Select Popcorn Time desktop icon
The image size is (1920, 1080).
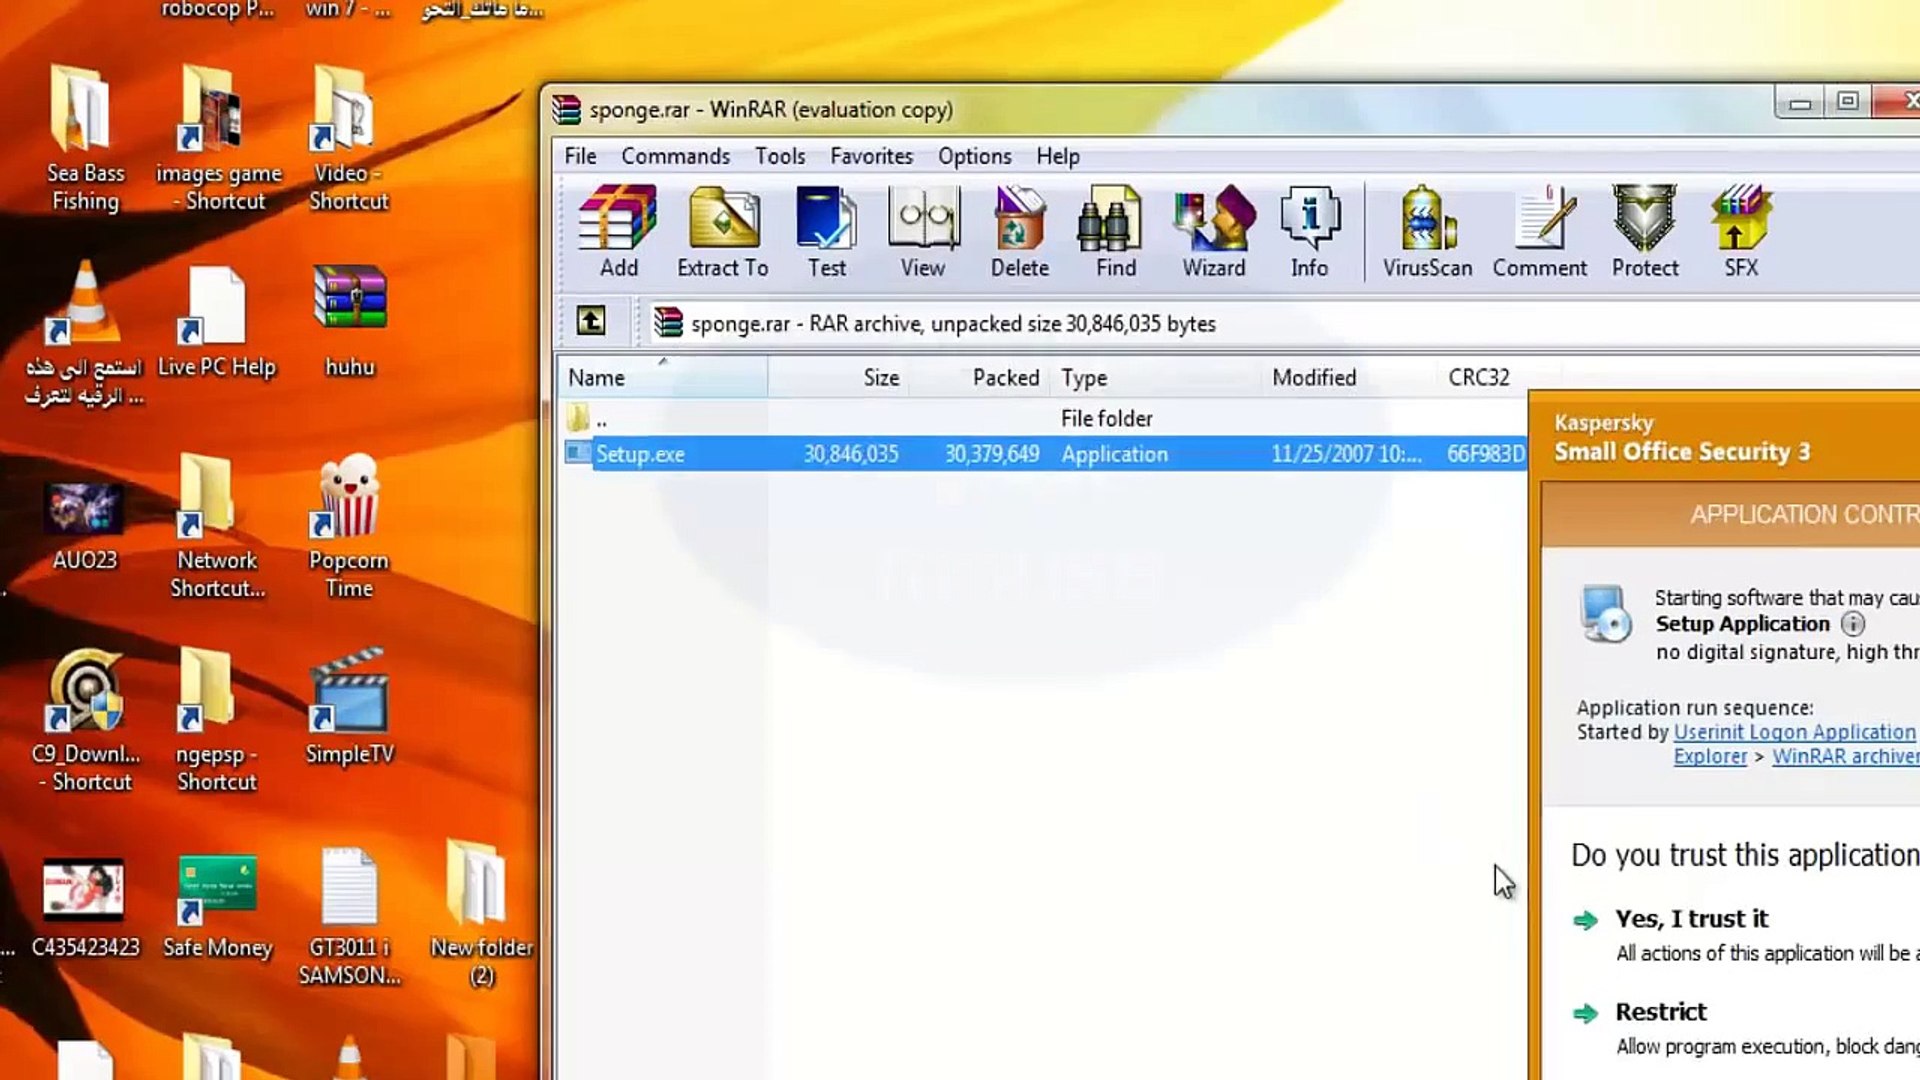coord(348,527)
